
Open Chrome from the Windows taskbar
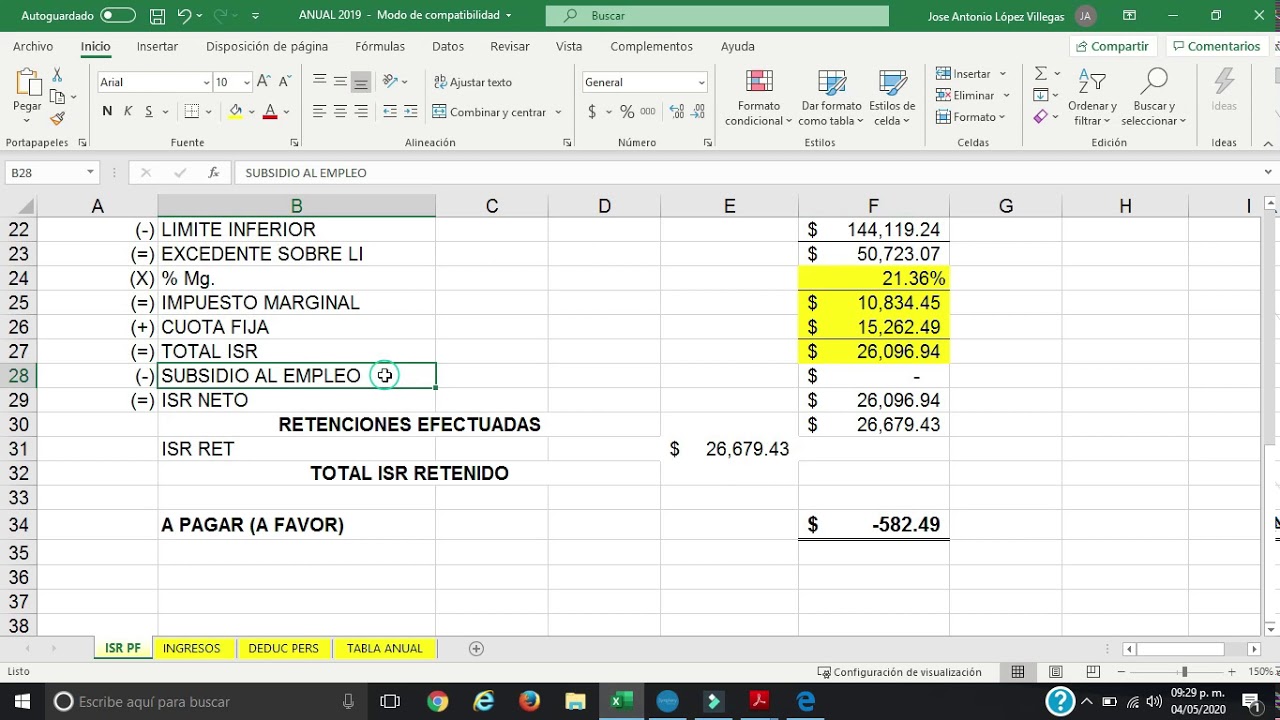coord(437,701)
